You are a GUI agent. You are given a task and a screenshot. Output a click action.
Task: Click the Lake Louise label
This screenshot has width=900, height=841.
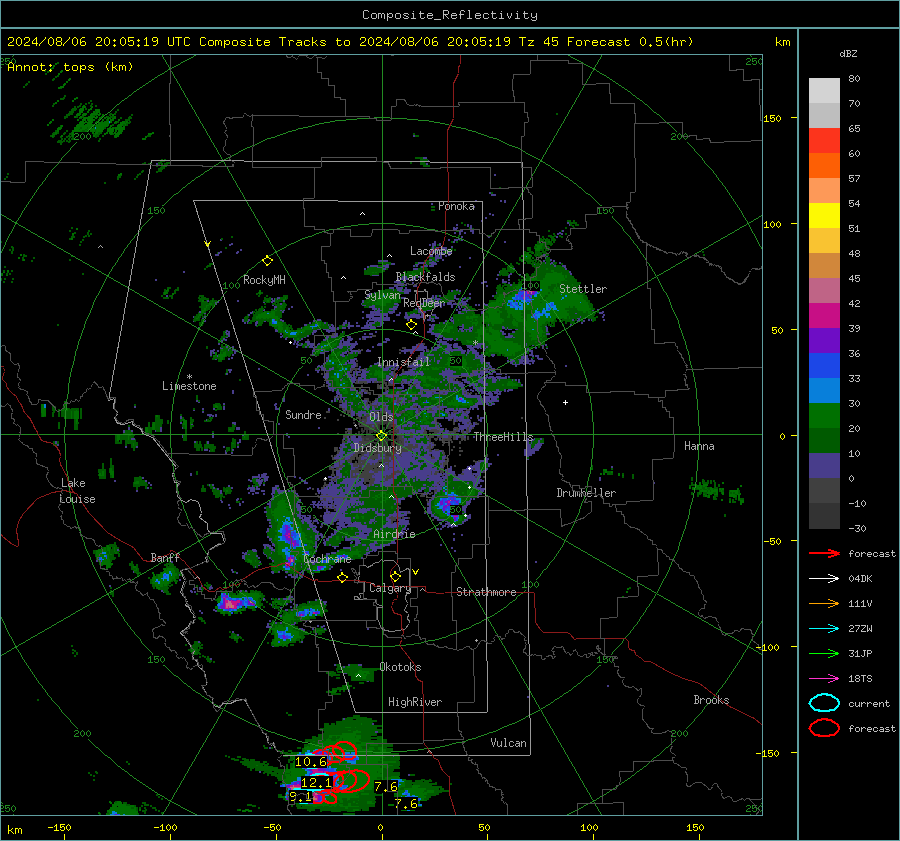pyautogui.click(x=77, y=491)
